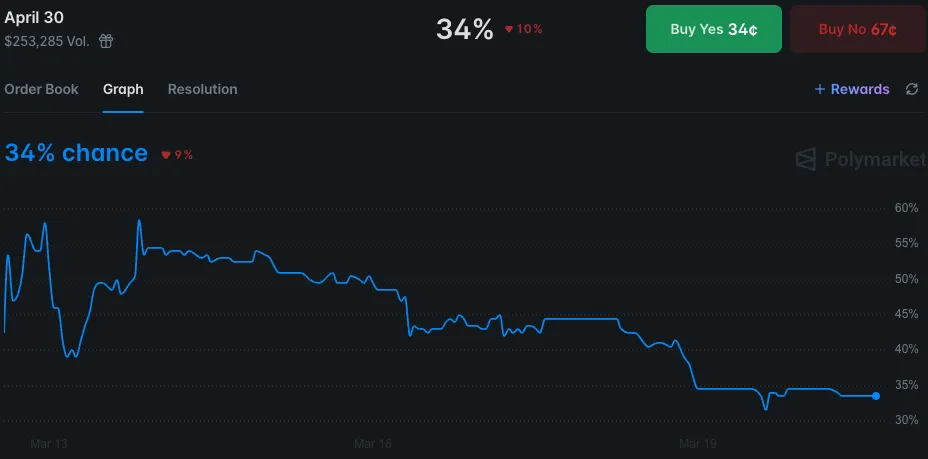
Task: Click the plus icon before Rewards
Action: point(820,89)
